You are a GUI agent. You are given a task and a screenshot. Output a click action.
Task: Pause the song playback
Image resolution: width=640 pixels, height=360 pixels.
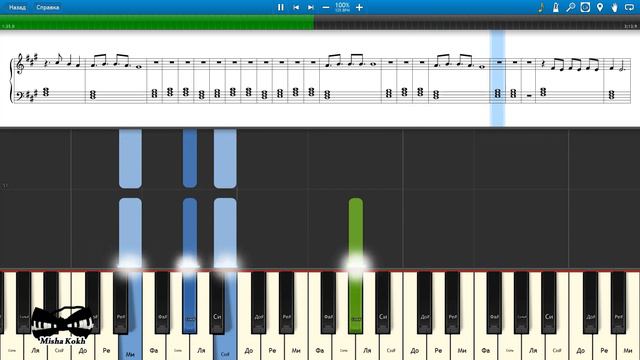coord(280,7)
